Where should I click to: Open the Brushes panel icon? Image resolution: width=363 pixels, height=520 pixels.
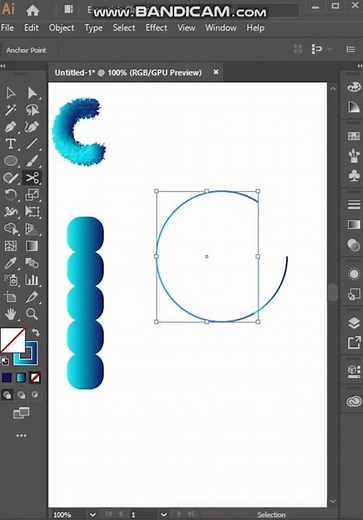354,155
